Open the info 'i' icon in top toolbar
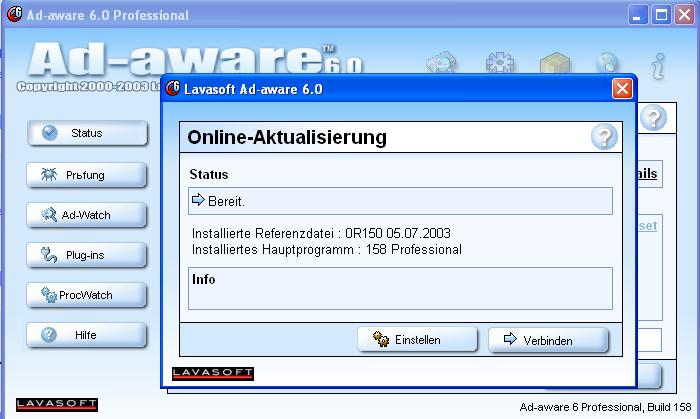 point(658,66)
